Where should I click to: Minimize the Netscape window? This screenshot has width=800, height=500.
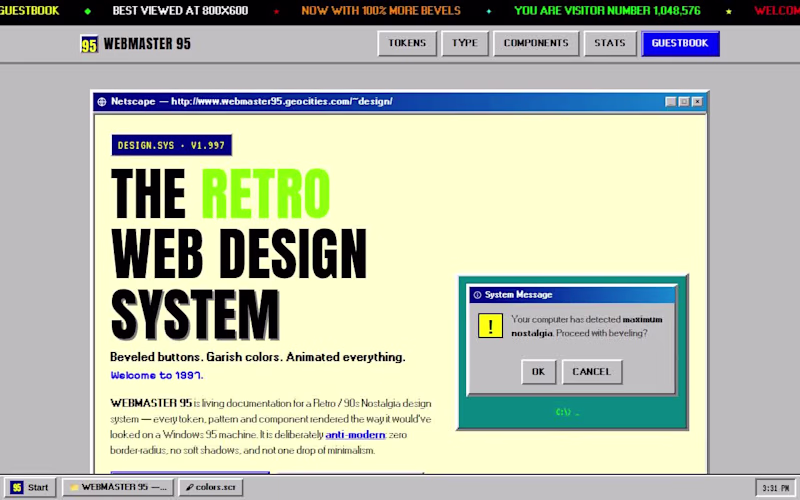671,102
